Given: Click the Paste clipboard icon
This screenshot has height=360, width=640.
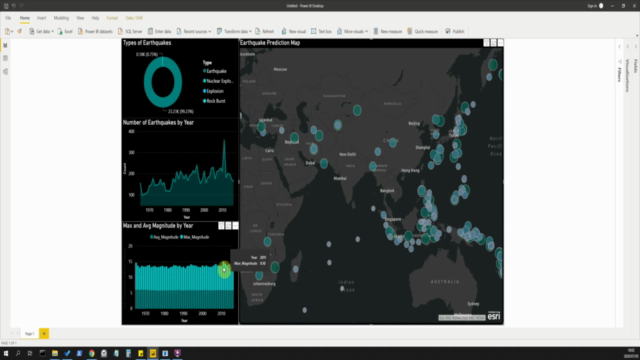Looking at the screenshot, I should pyautogui.click(x=7, y=31).
